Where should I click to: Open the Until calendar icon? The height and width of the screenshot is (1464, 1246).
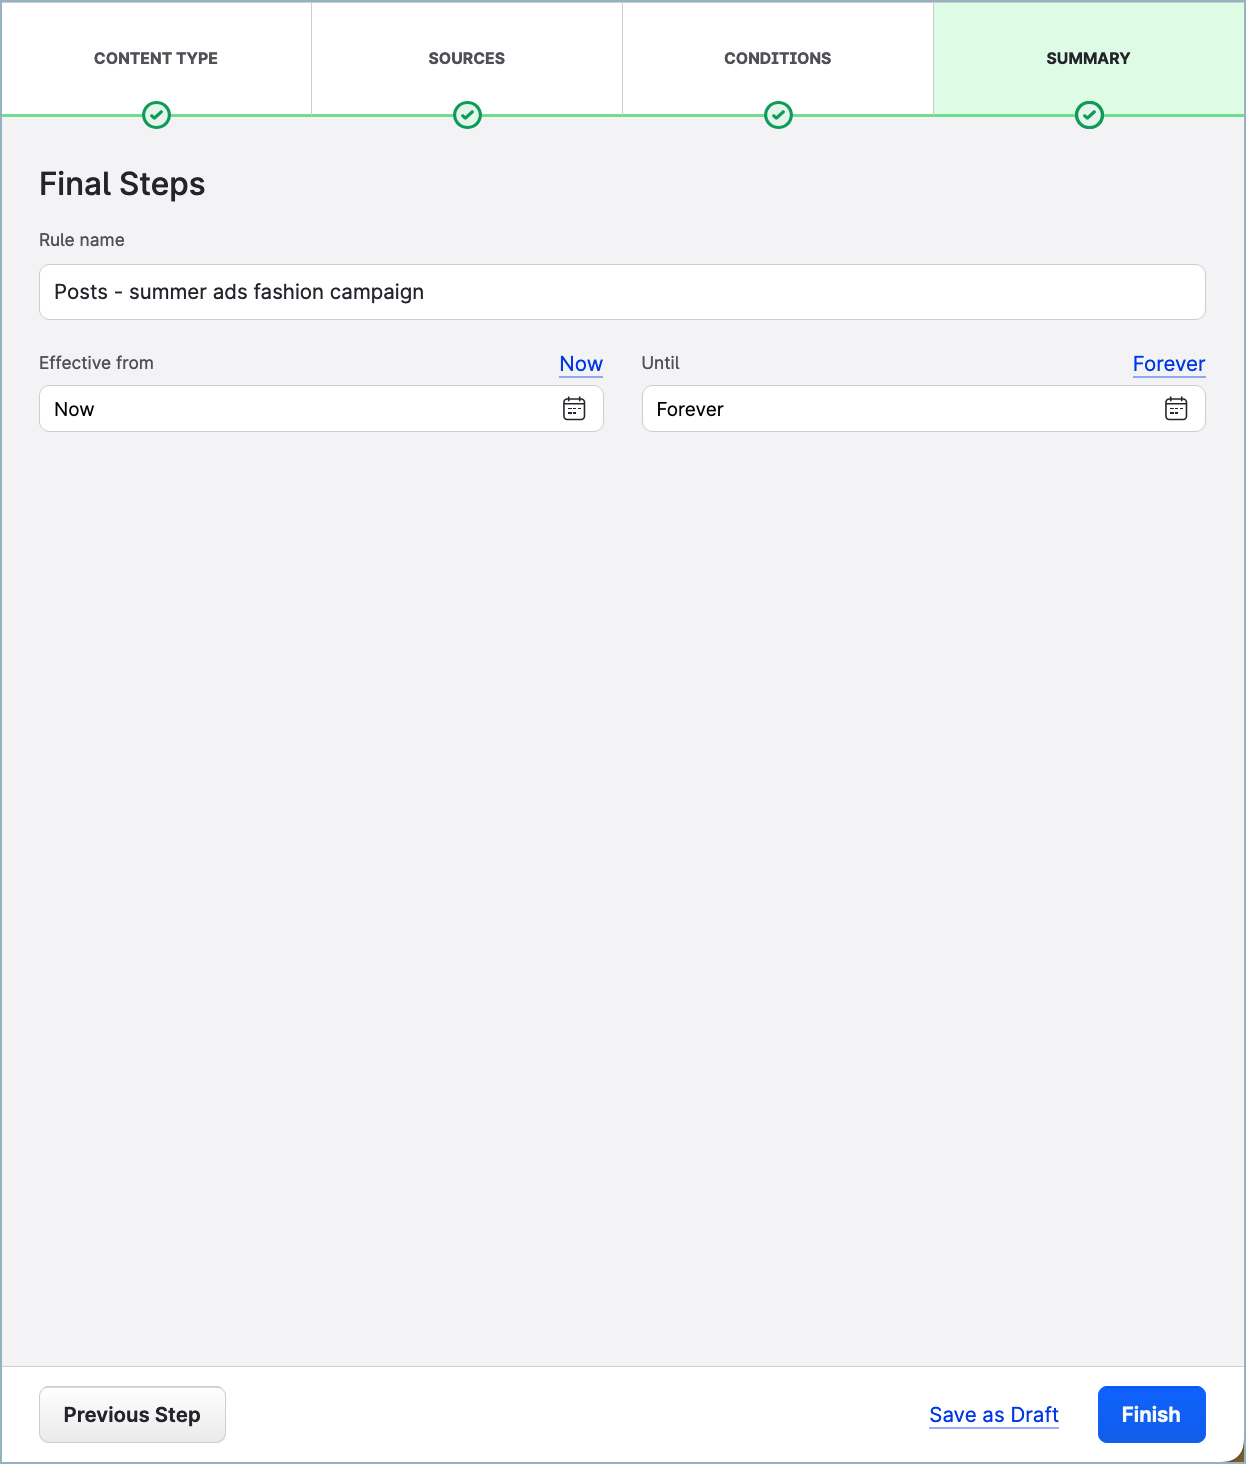tap(1176, 408)
